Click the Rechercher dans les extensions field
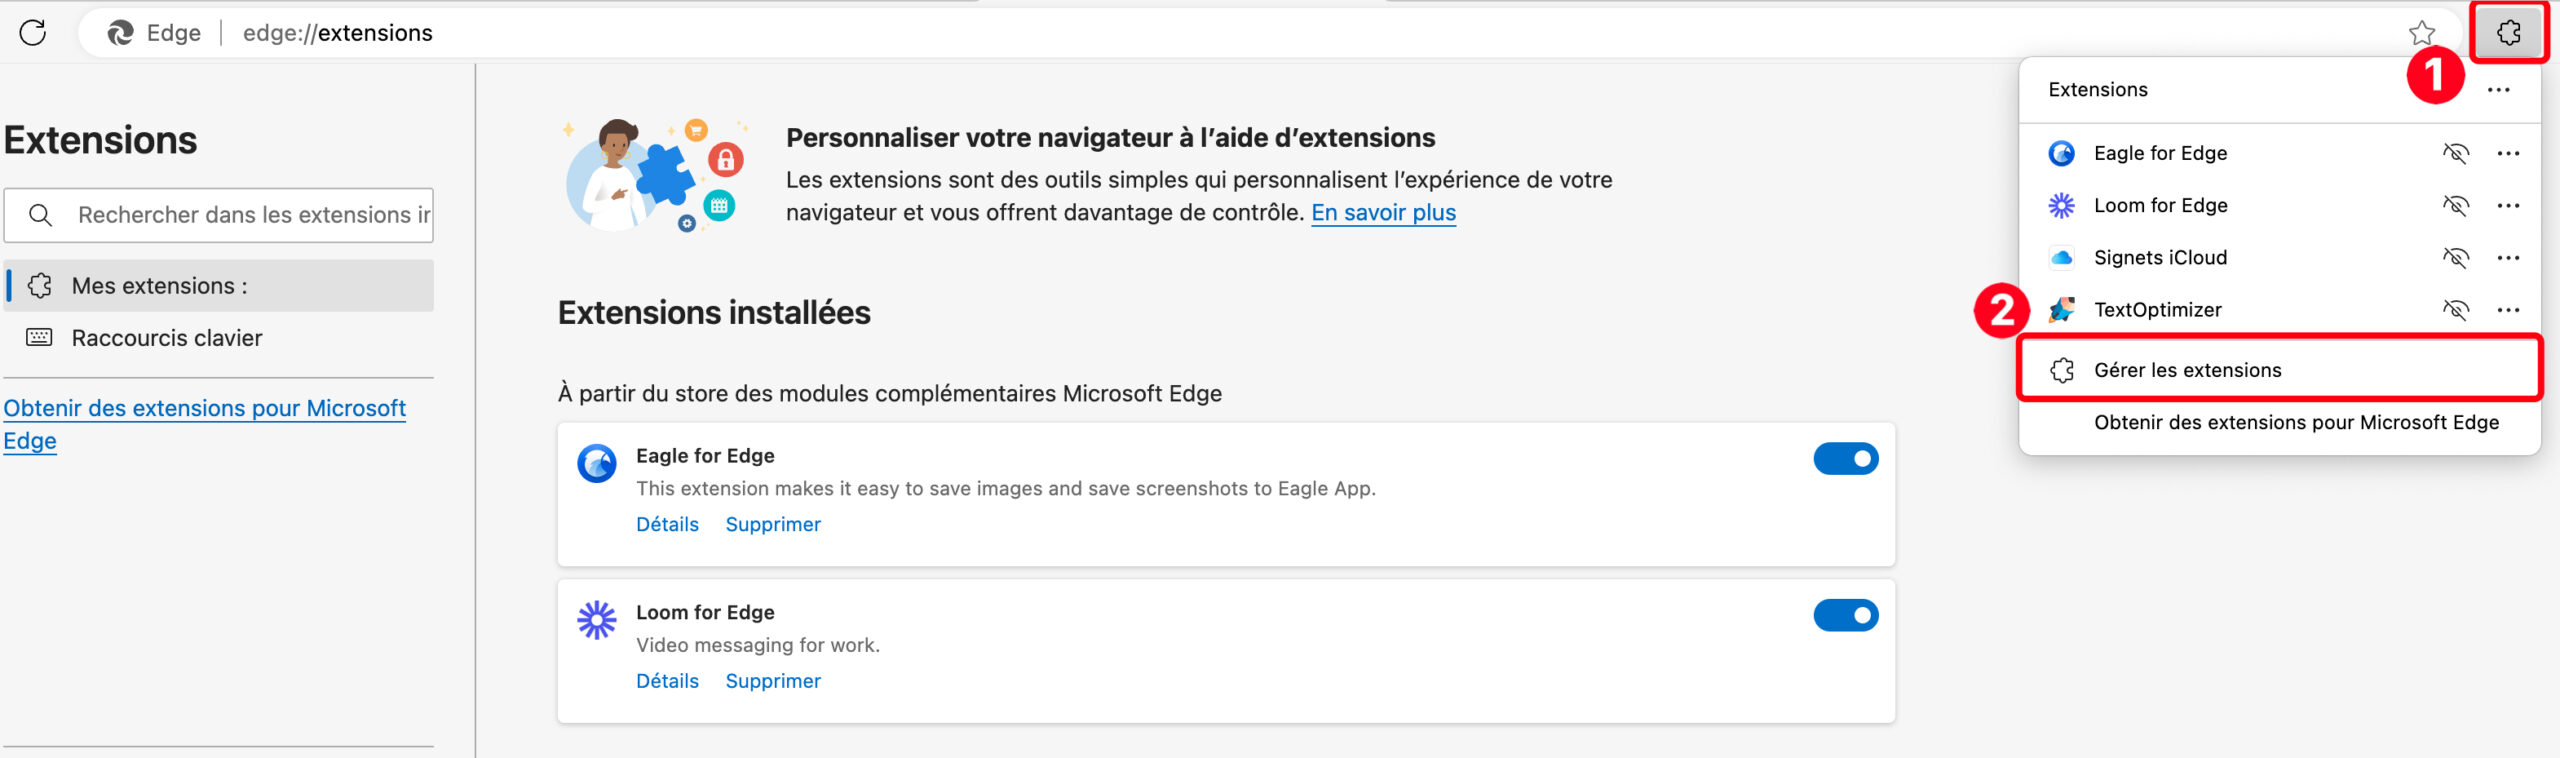 (x=219, y=215)
